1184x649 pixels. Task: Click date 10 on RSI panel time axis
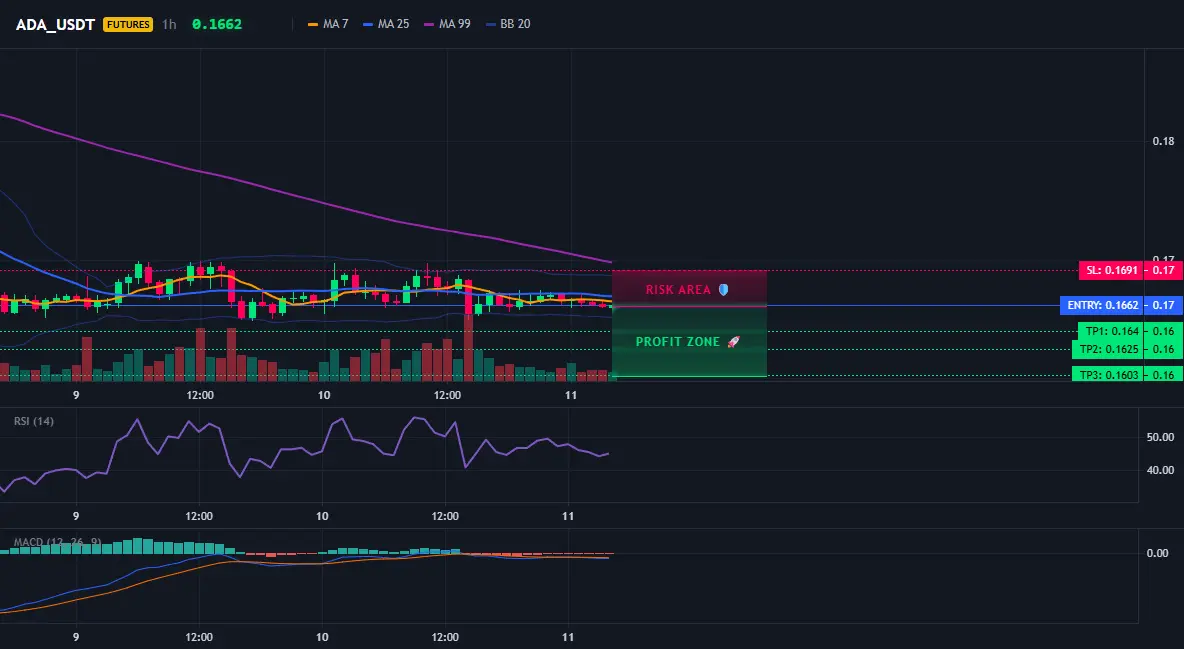[322, 516]
